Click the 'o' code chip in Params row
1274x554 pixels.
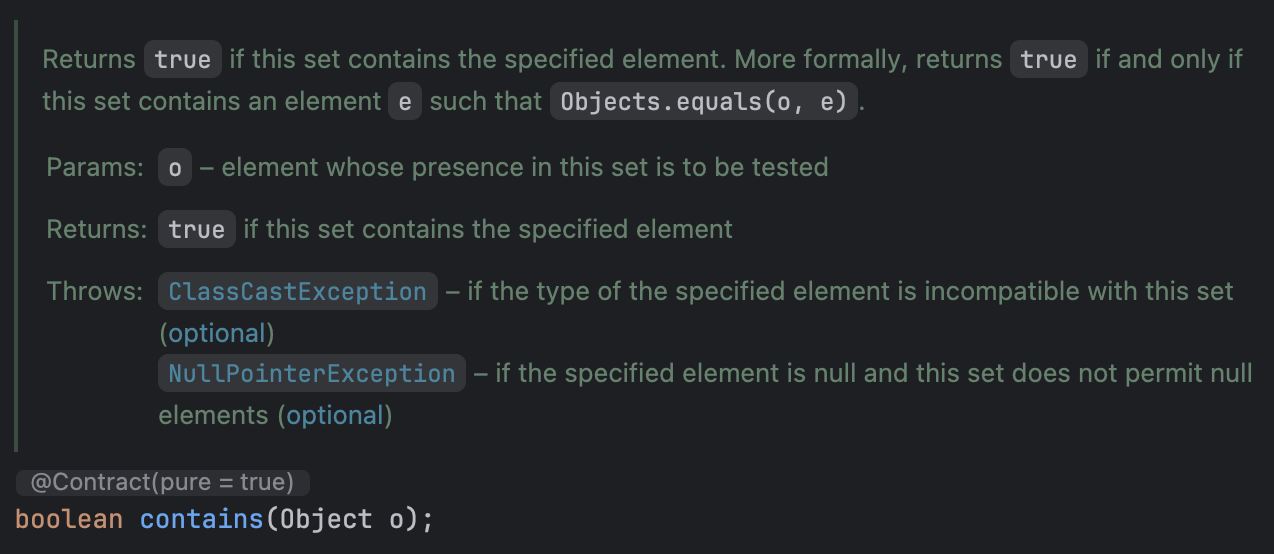pyautogui.click(x=175, y=167)
